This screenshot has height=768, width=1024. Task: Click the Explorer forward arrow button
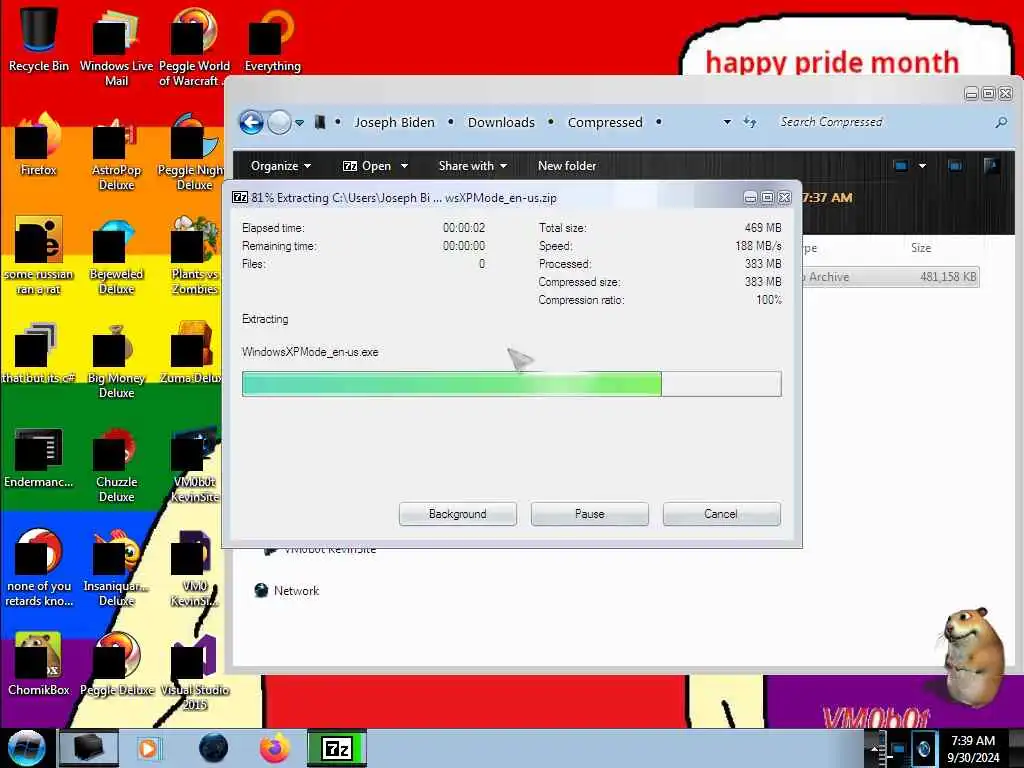pos(280,122)
